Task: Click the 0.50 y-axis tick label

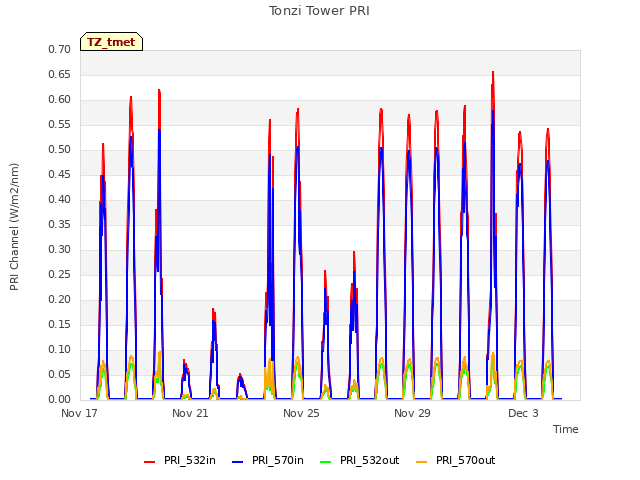Action: (60, 149)
